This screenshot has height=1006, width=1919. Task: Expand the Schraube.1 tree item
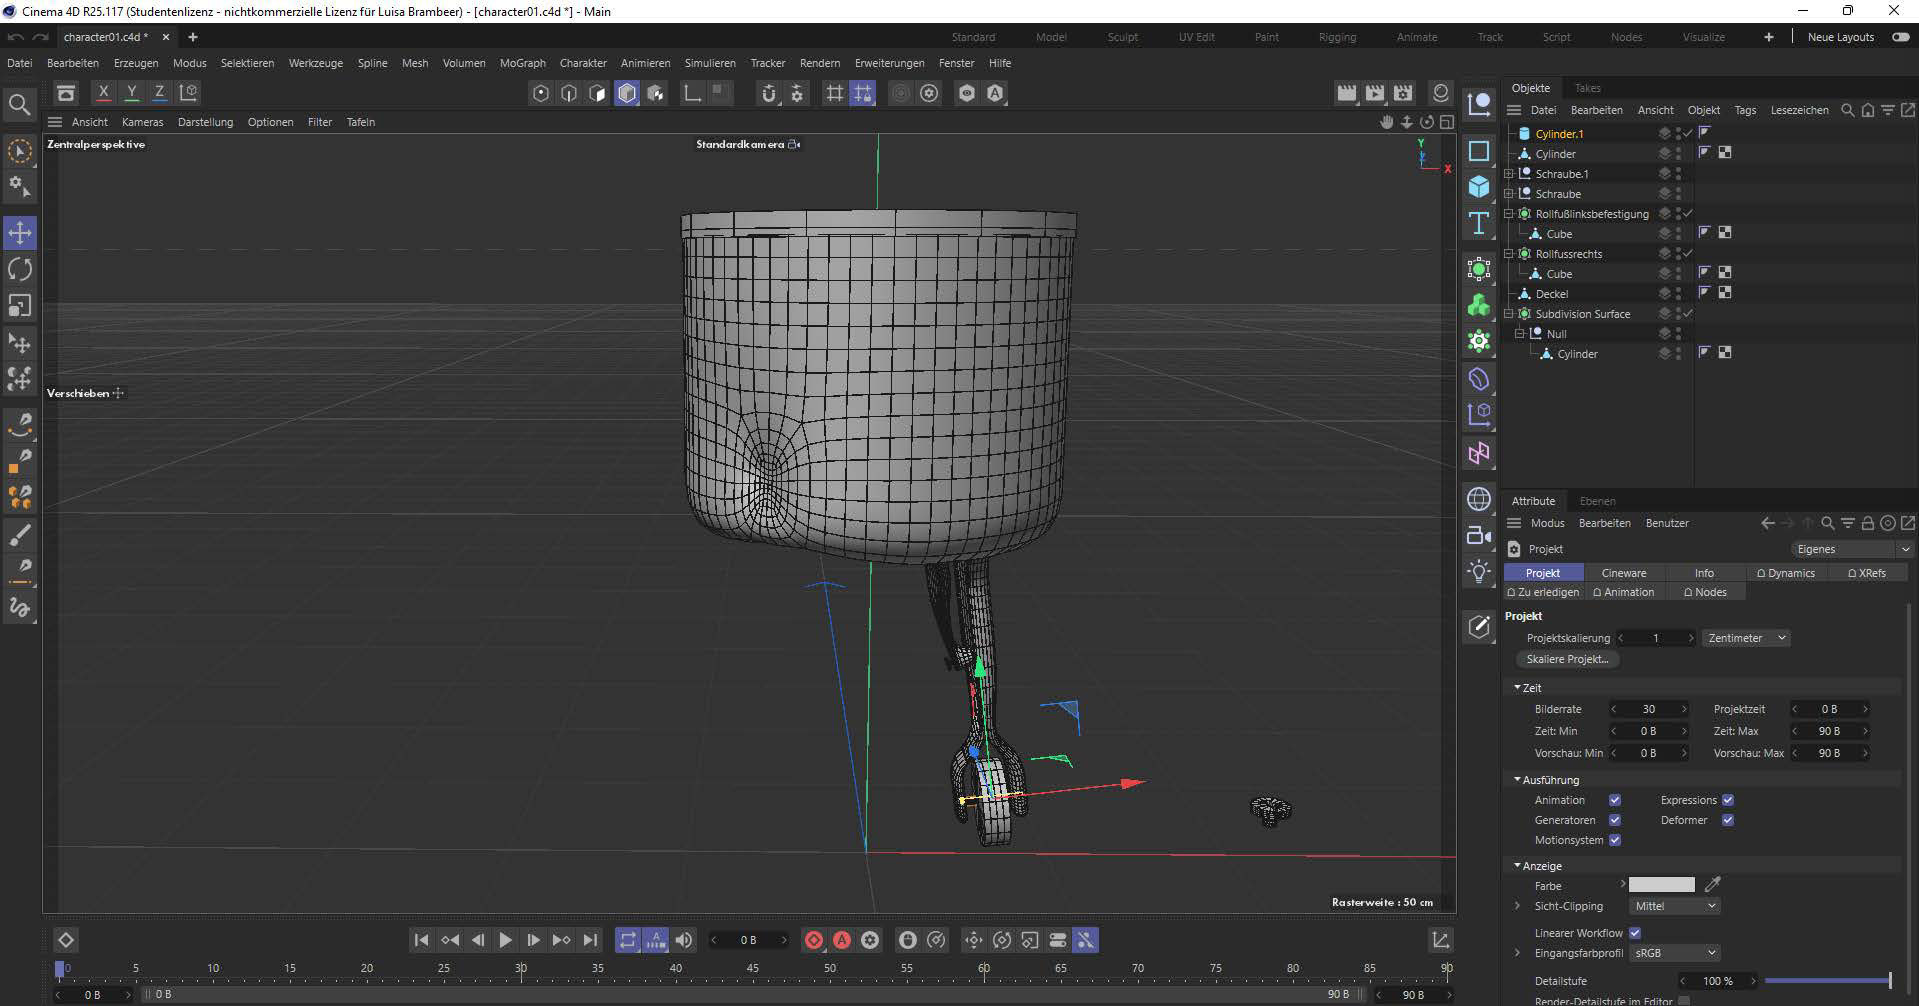click(1509, 174)
